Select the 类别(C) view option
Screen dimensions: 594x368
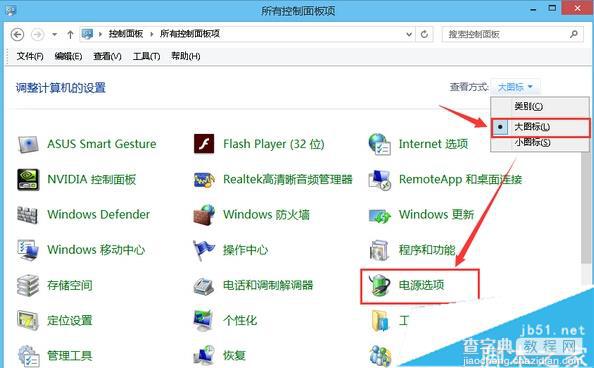541,106
